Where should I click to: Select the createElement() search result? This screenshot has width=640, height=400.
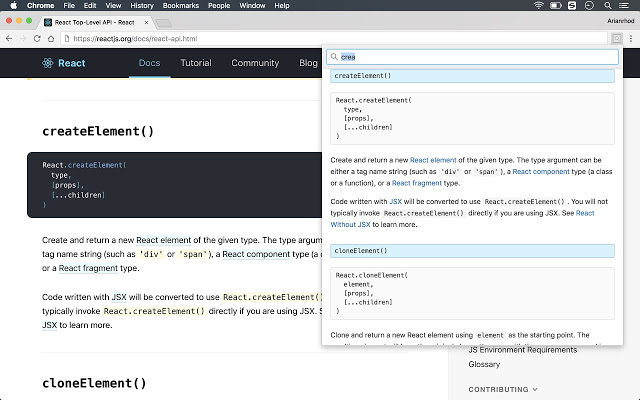click(472, 76)
